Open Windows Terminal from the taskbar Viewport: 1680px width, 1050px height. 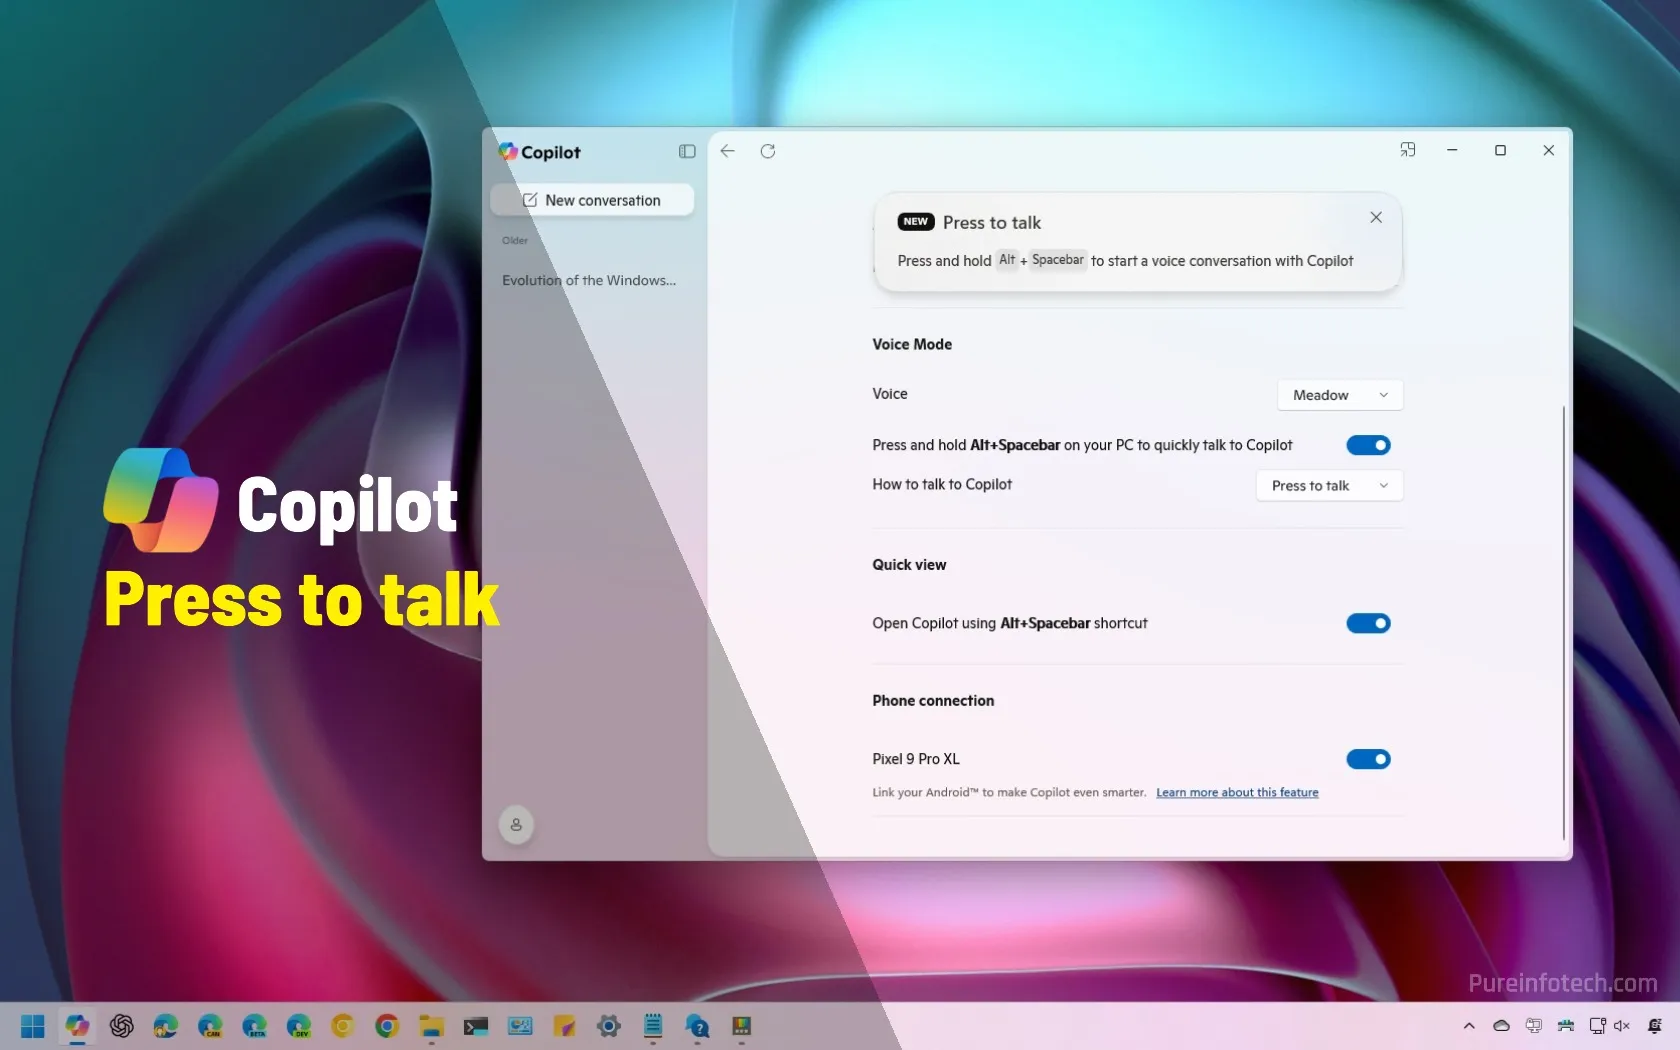tap(476, 1026)
